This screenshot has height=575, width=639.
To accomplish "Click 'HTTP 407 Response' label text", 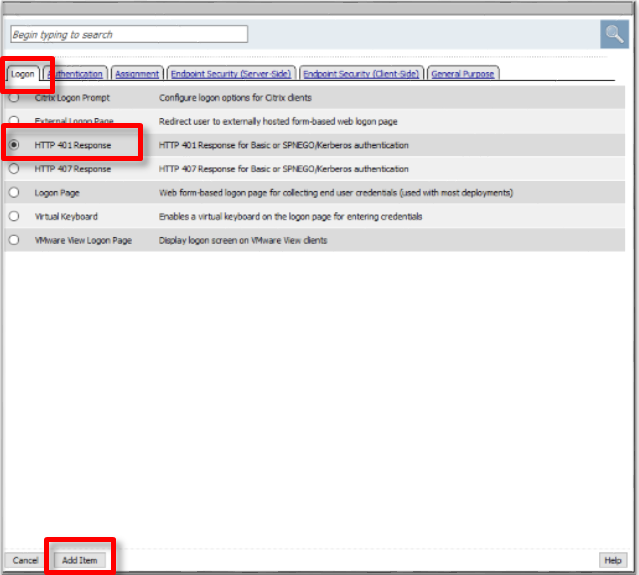I will (73, 169).
